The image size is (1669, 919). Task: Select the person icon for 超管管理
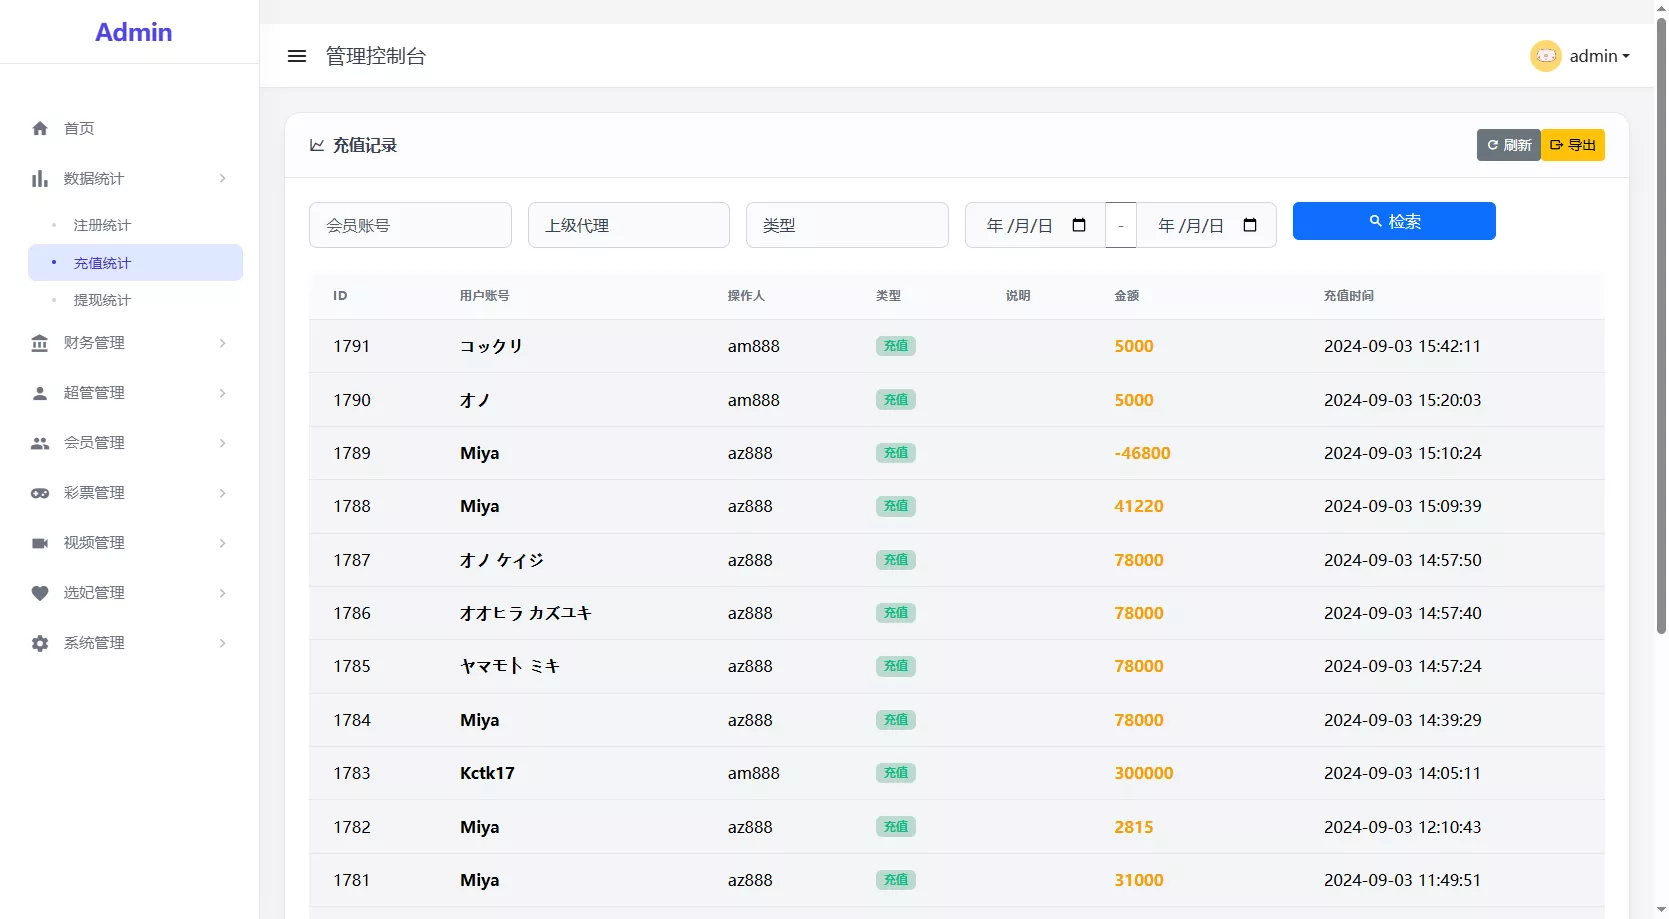(40, 393)
